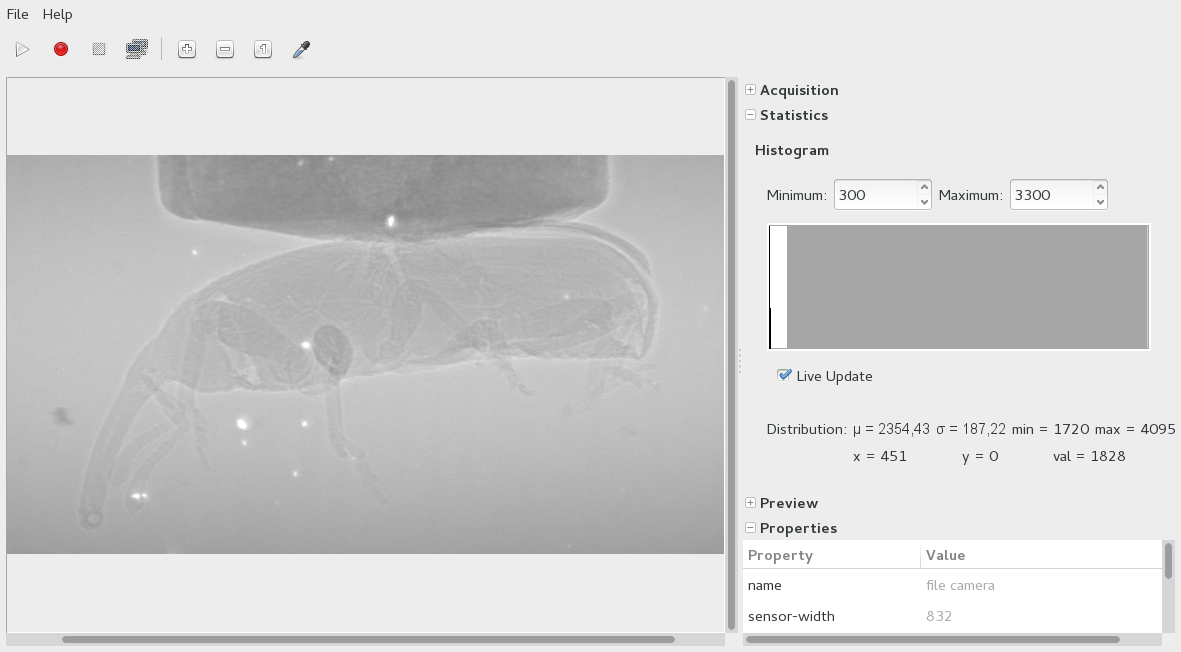Click the red record button
The height and width of the screenshot is (652, 1181).
pos(61,49)
